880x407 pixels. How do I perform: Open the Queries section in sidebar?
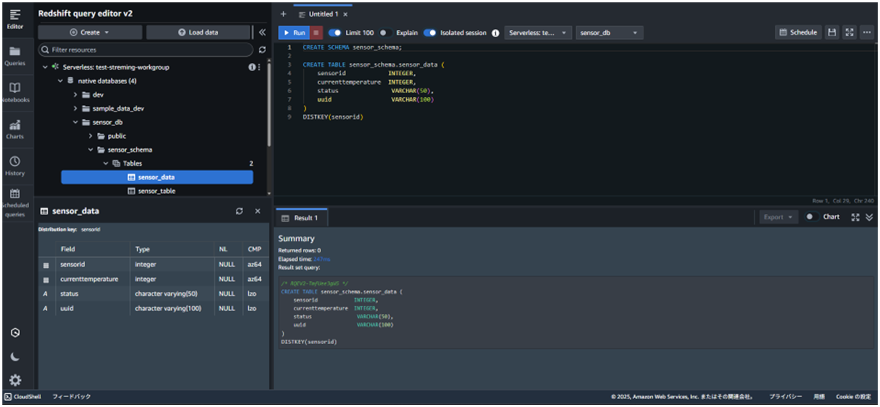point(15,54)
